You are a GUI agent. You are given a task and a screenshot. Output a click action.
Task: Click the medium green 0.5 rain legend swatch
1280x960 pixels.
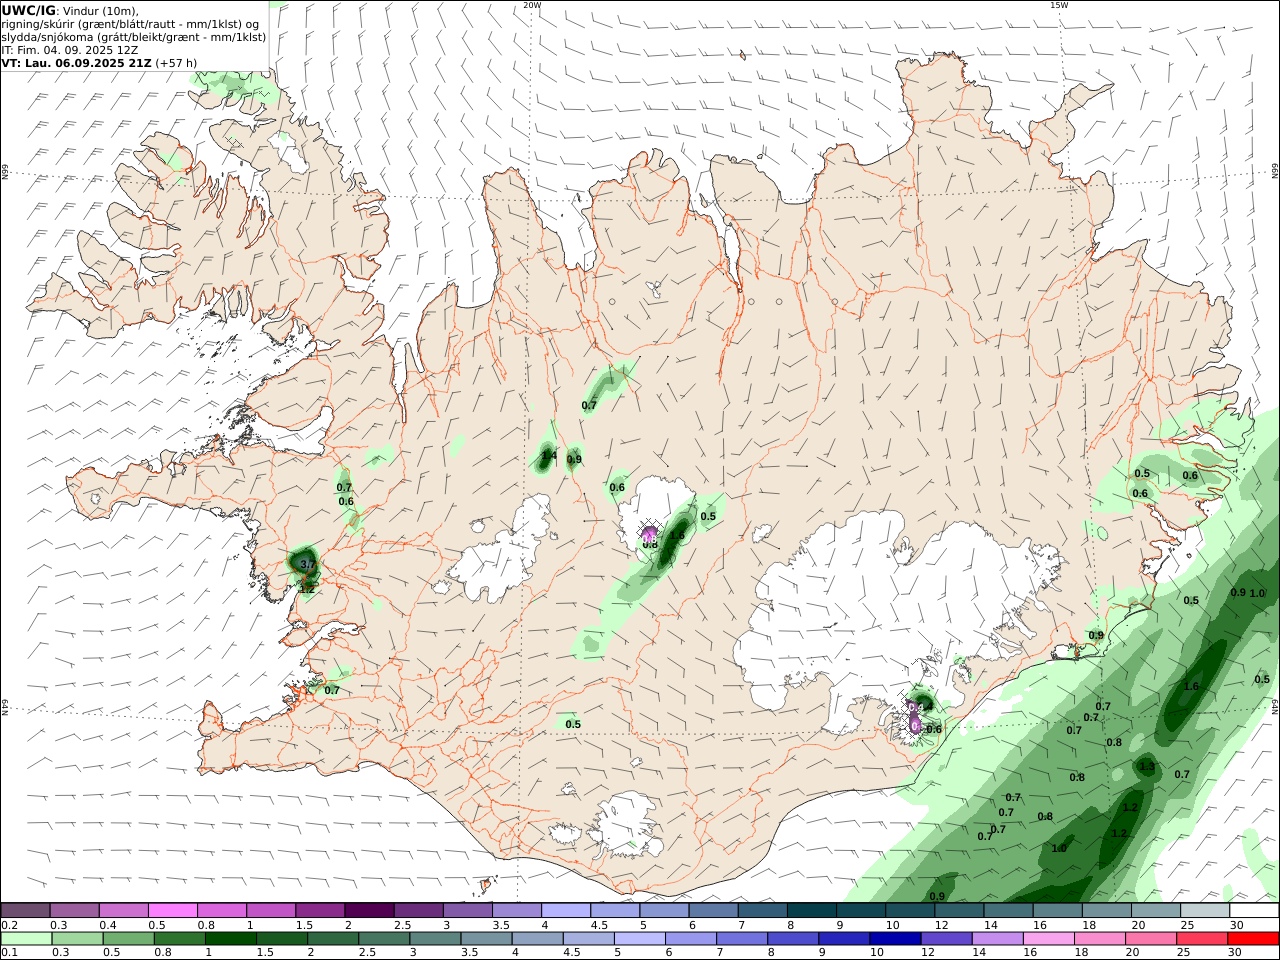(128, 939)
